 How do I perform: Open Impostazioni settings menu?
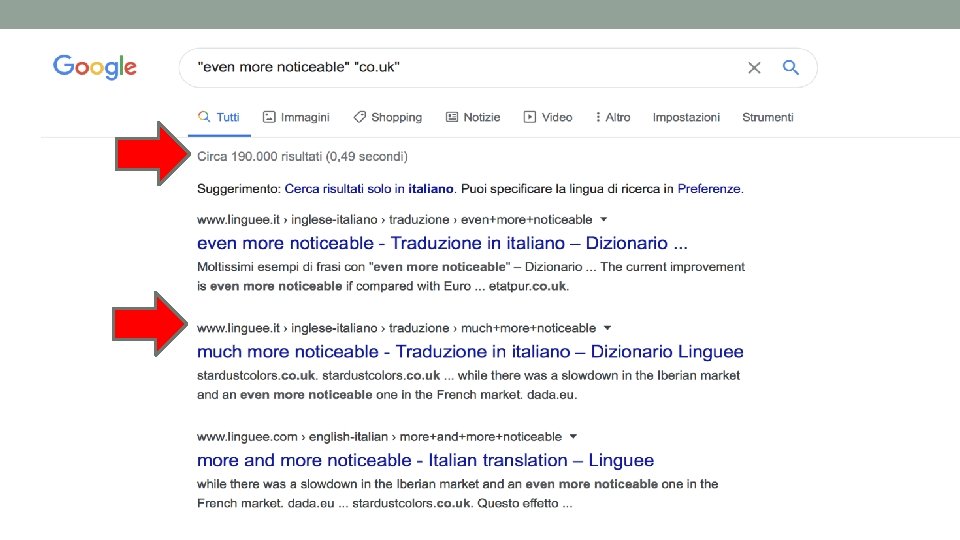tap(686, 117)
